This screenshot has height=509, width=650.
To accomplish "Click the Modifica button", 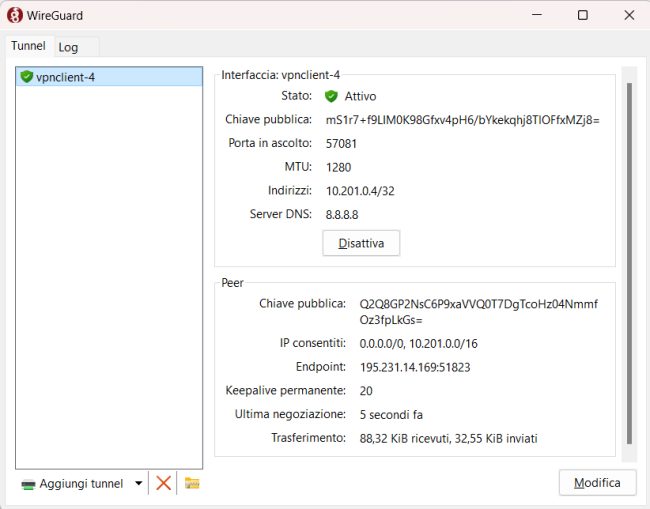I will (597, 482).
